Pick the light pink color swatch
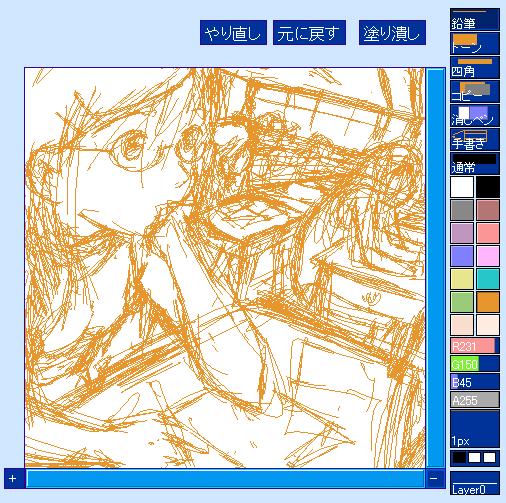 (x=488, y=256)
